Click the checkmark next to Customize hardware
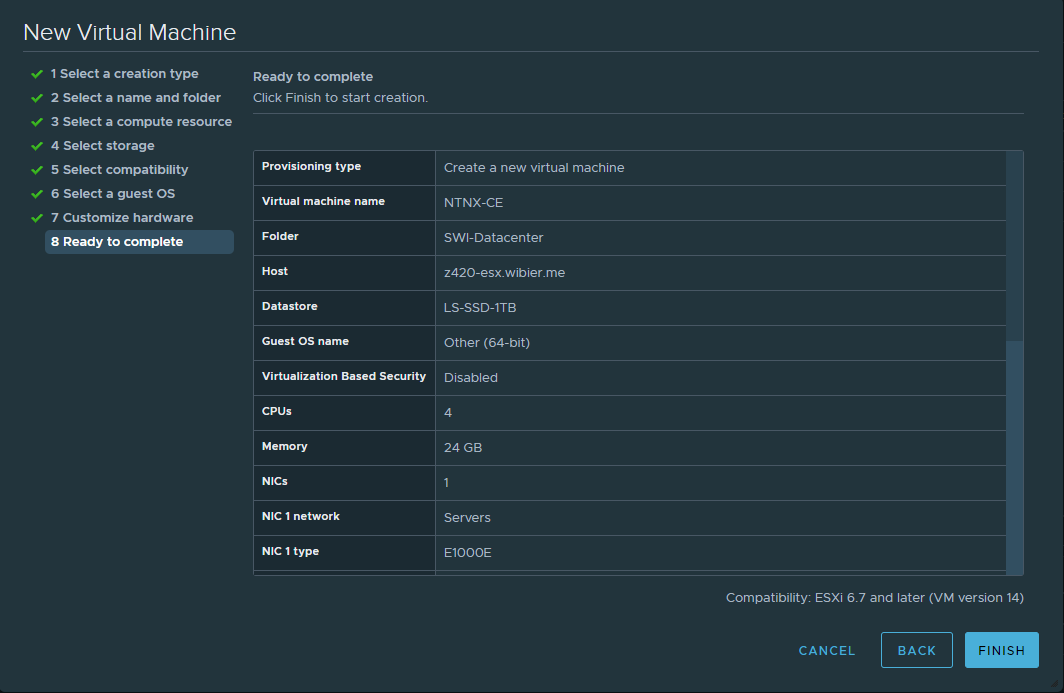The width and height of the screenshot is (1064, 693). [37, 218]
